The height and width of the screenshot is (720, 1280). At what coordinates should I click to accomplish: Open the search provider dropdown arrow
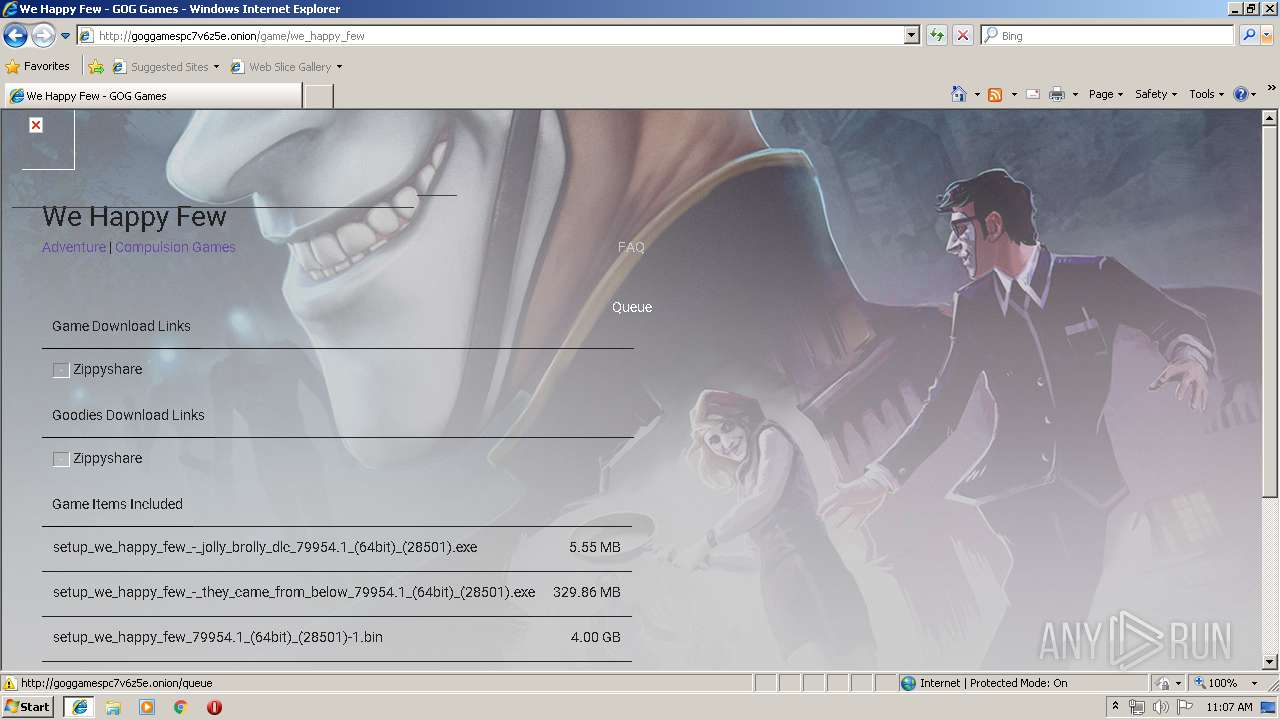[x=1267, y=36]
